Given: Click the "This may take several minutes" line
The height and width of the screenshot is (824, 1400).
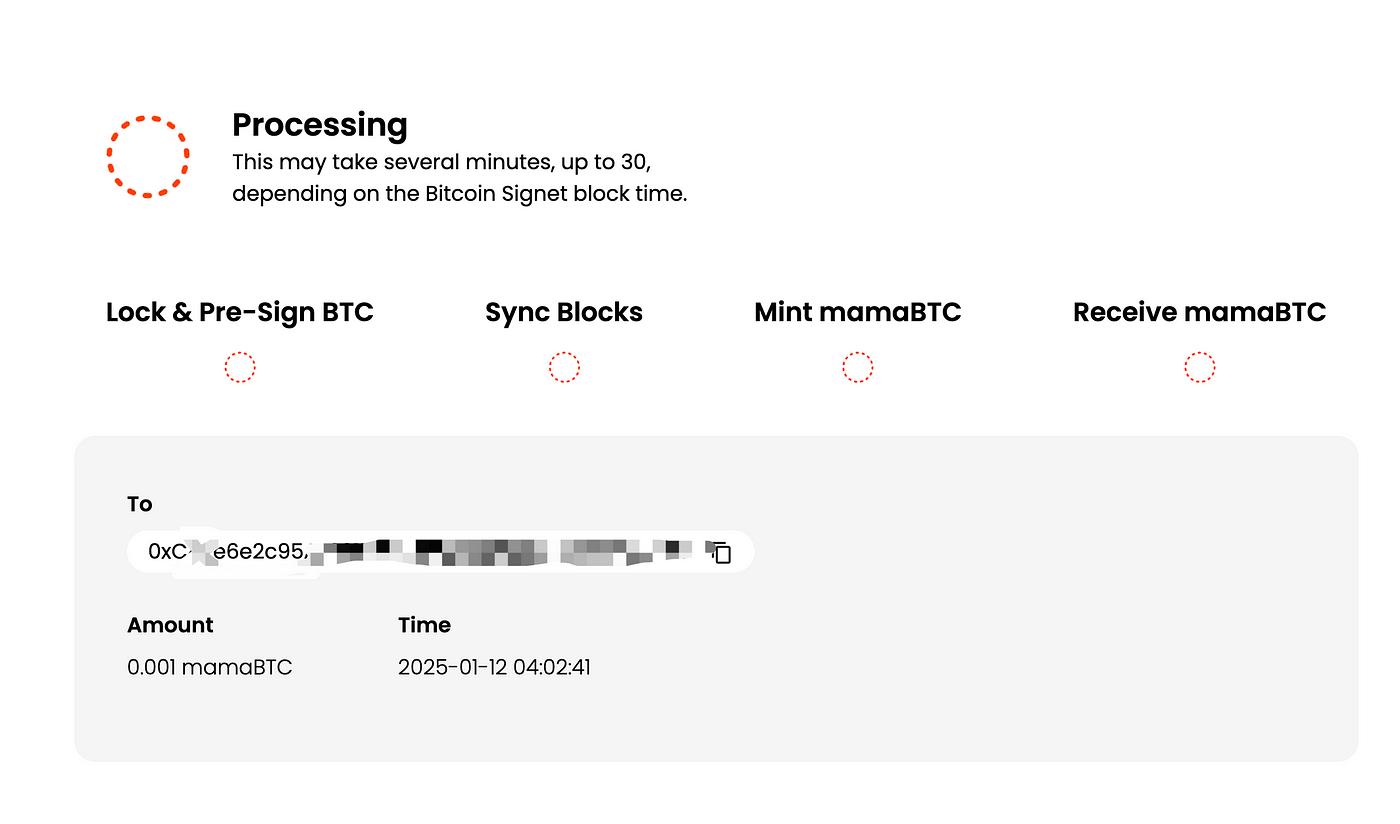Looking at the screenshot, I should 441,162.
